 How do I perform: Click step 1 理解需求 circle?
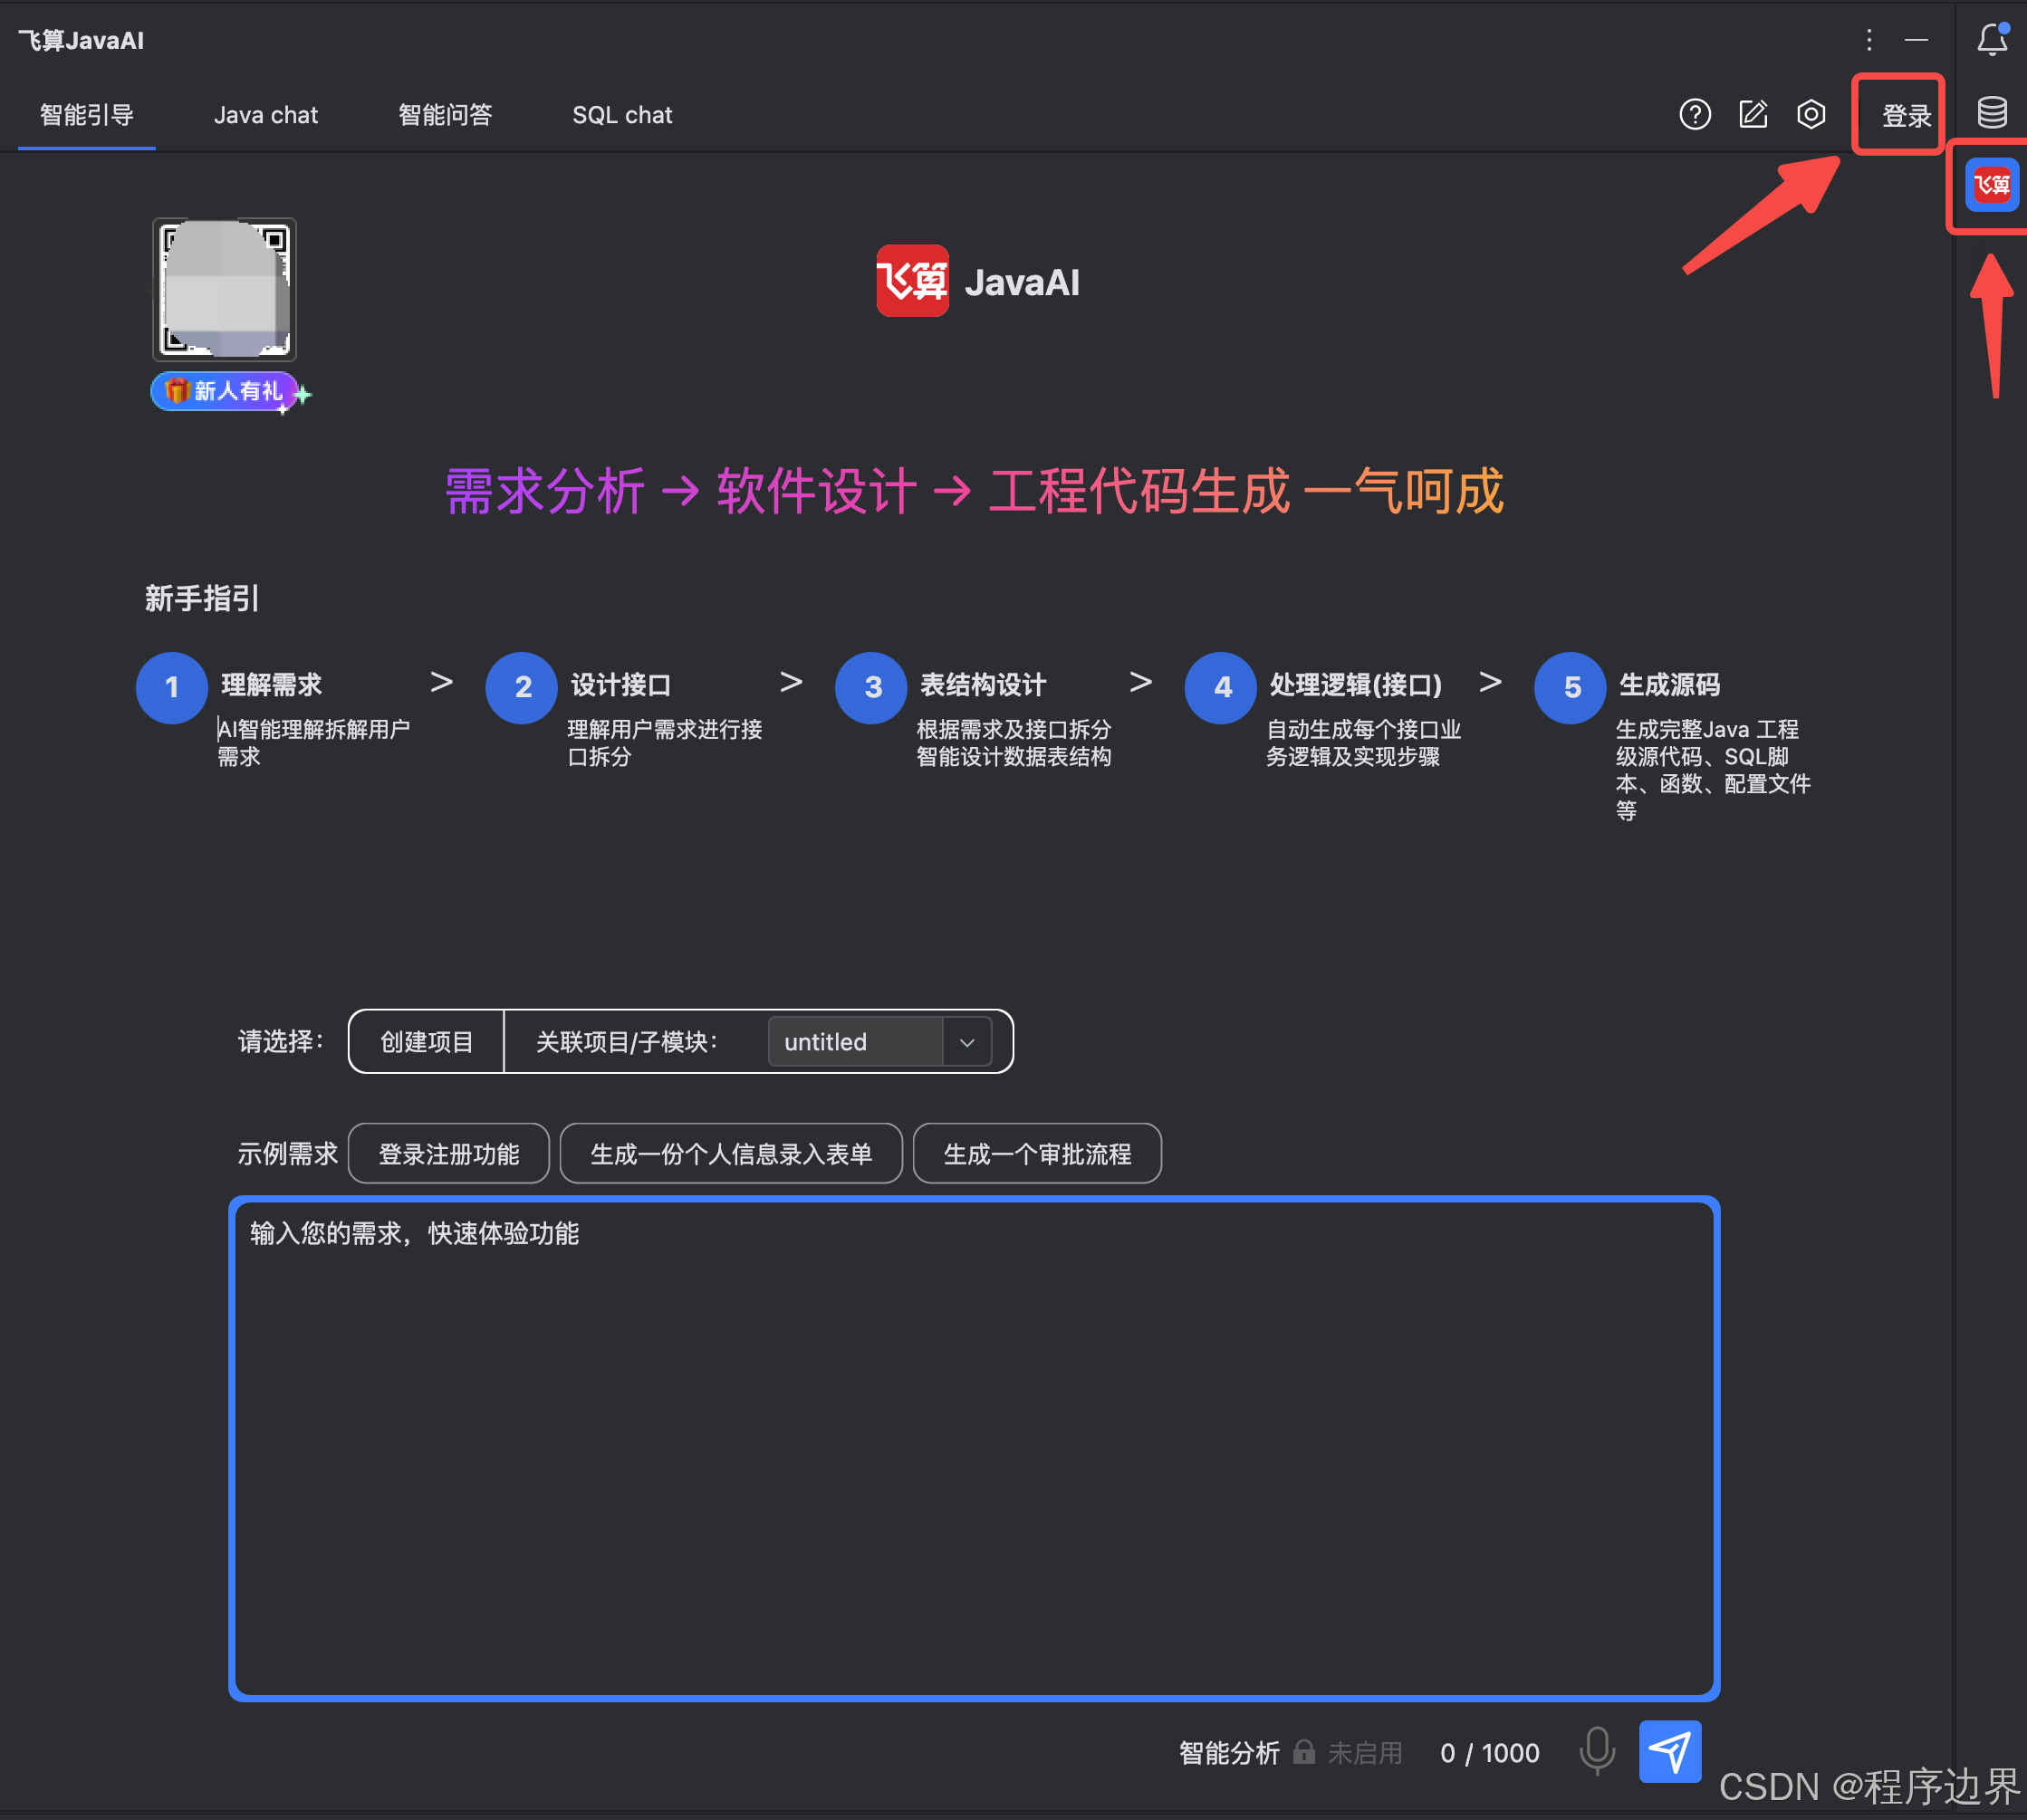172,687
